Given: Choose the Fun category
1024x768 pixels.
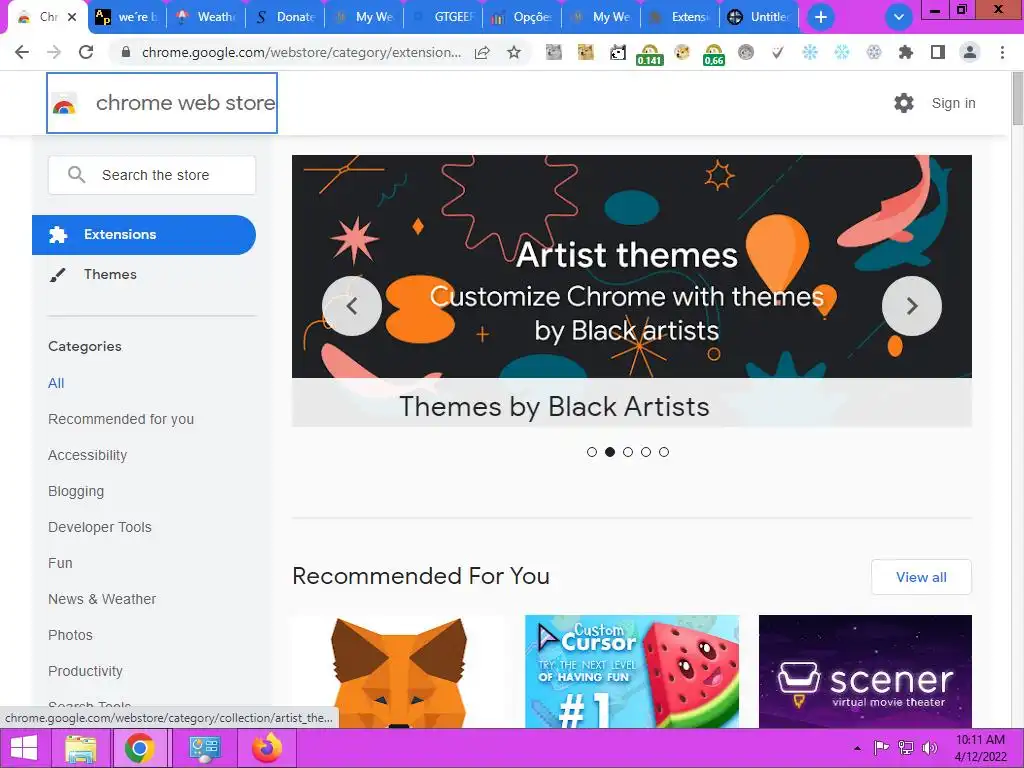Looking at the screenshot, I should pyautogui.click(x=60, y=563).
